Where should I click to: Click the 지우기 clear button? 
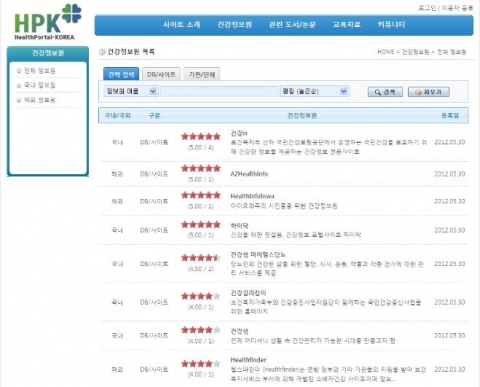tap(429, 92)
